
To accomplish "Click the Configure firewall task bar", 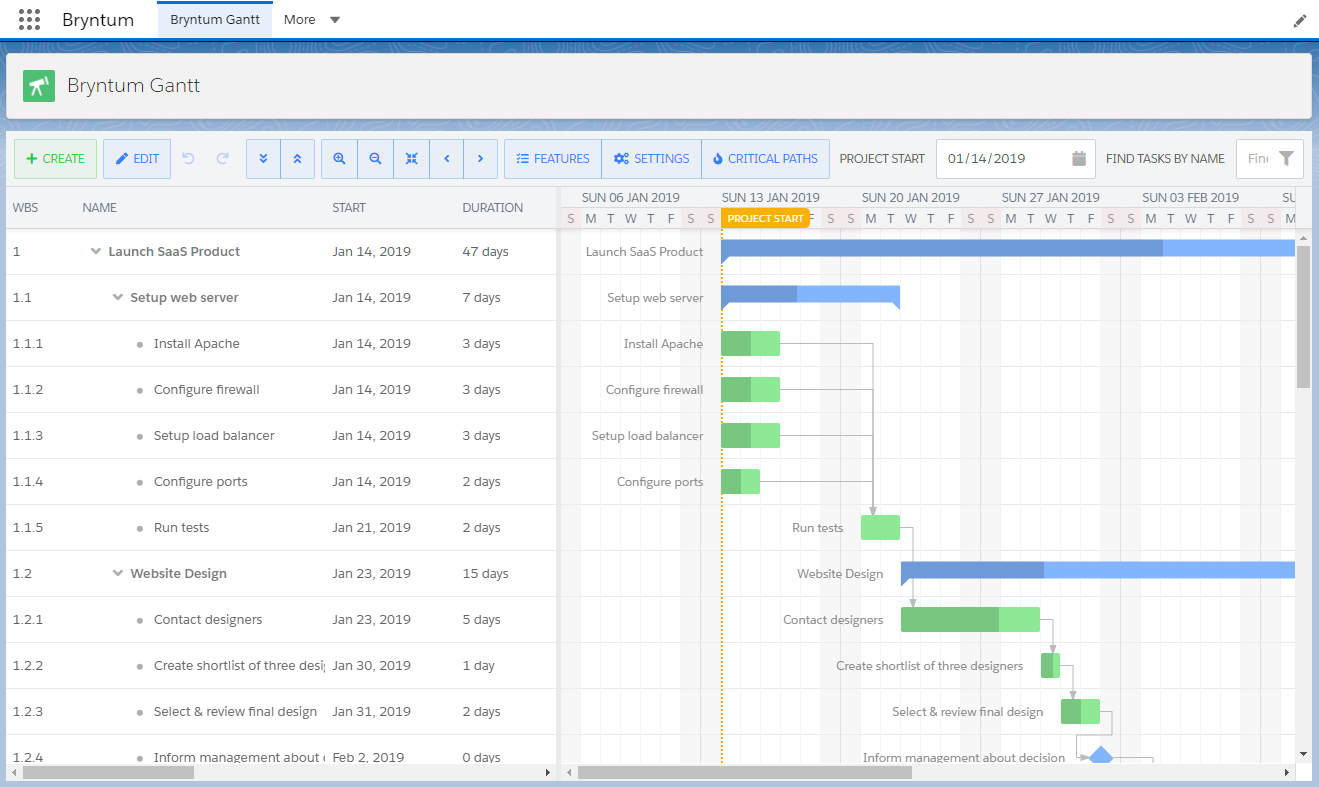I will click(750, 390).
